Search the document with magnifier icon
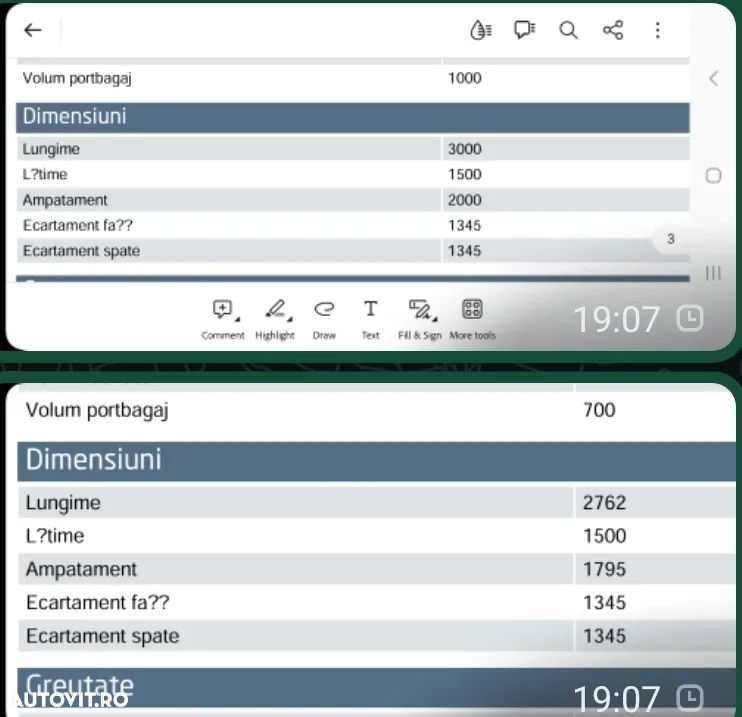Screen dimensions: 742x717 (x=568, y=30)
